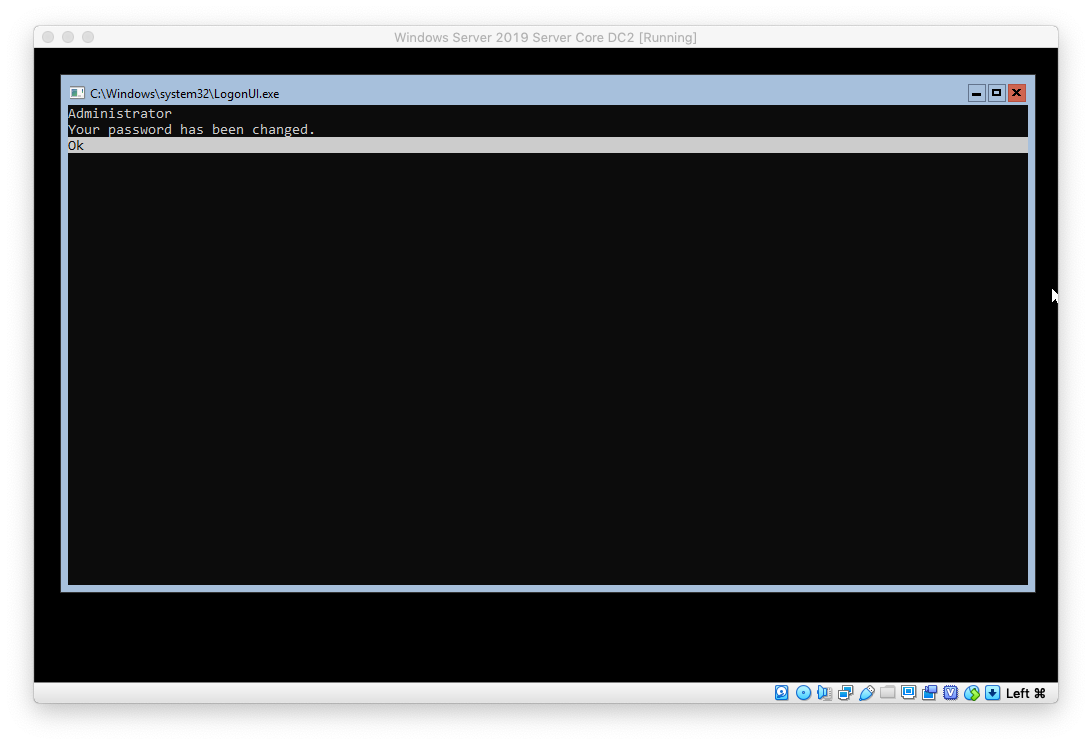The image size is (1092, 745).
Task: Toggle audio output via the speaker icon
Action: [824, 693]
